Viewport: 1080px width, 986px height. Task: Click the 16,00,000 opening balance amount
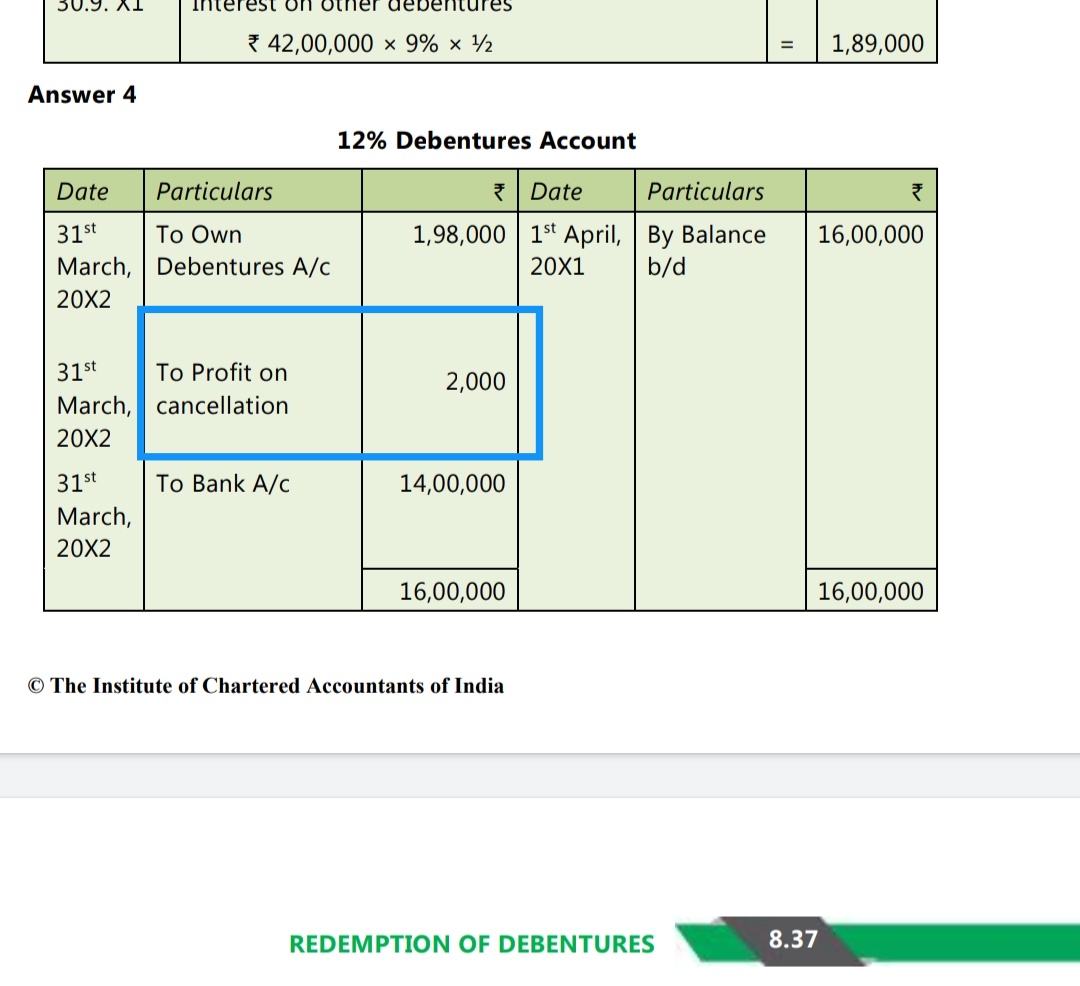[x=870, y=235]
